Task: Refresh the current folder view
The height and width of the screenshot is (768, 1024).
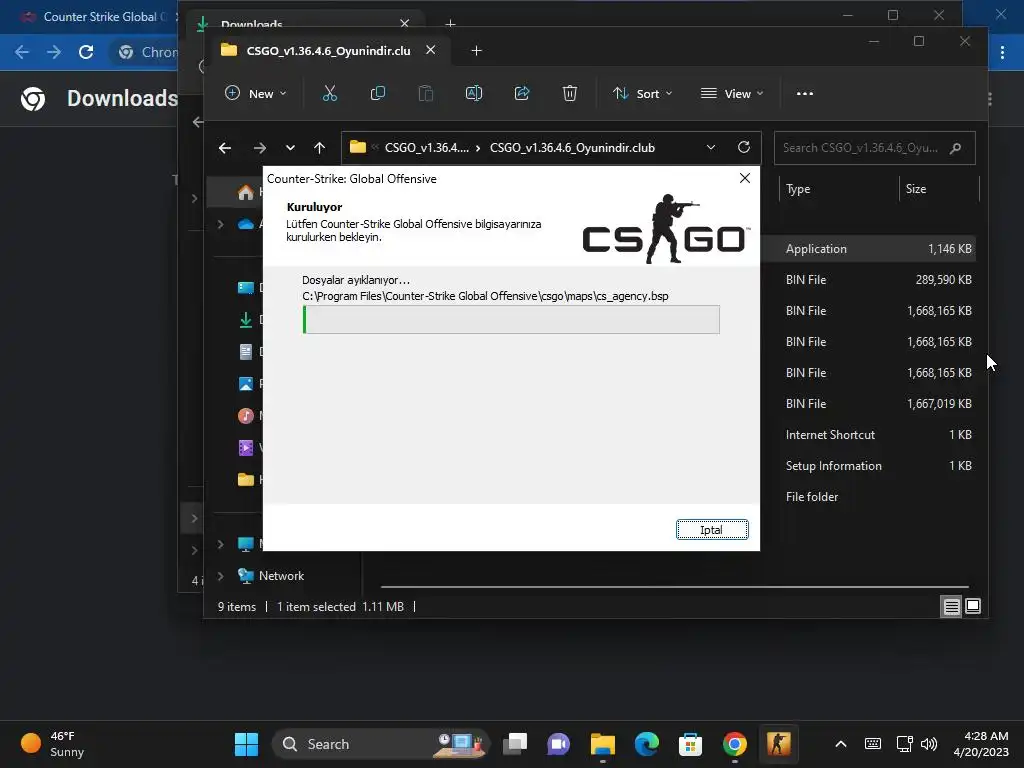Action: [x=744, y=147]
